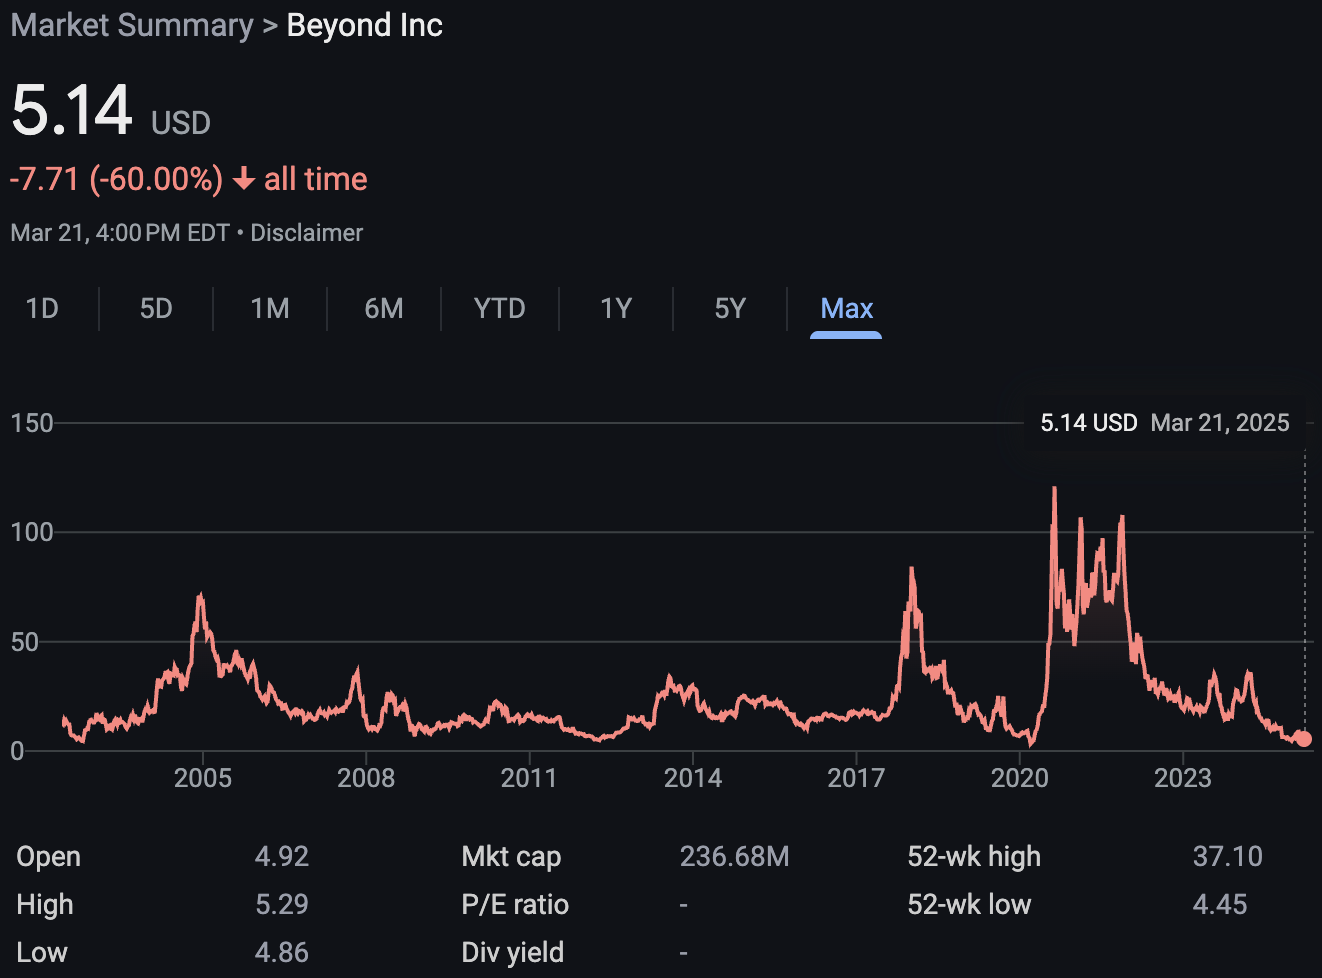The image size is (1322, 978).
Task: Click the 52-wk low value 4.45
Action: pyautogui.click(x=1220, y=904)
